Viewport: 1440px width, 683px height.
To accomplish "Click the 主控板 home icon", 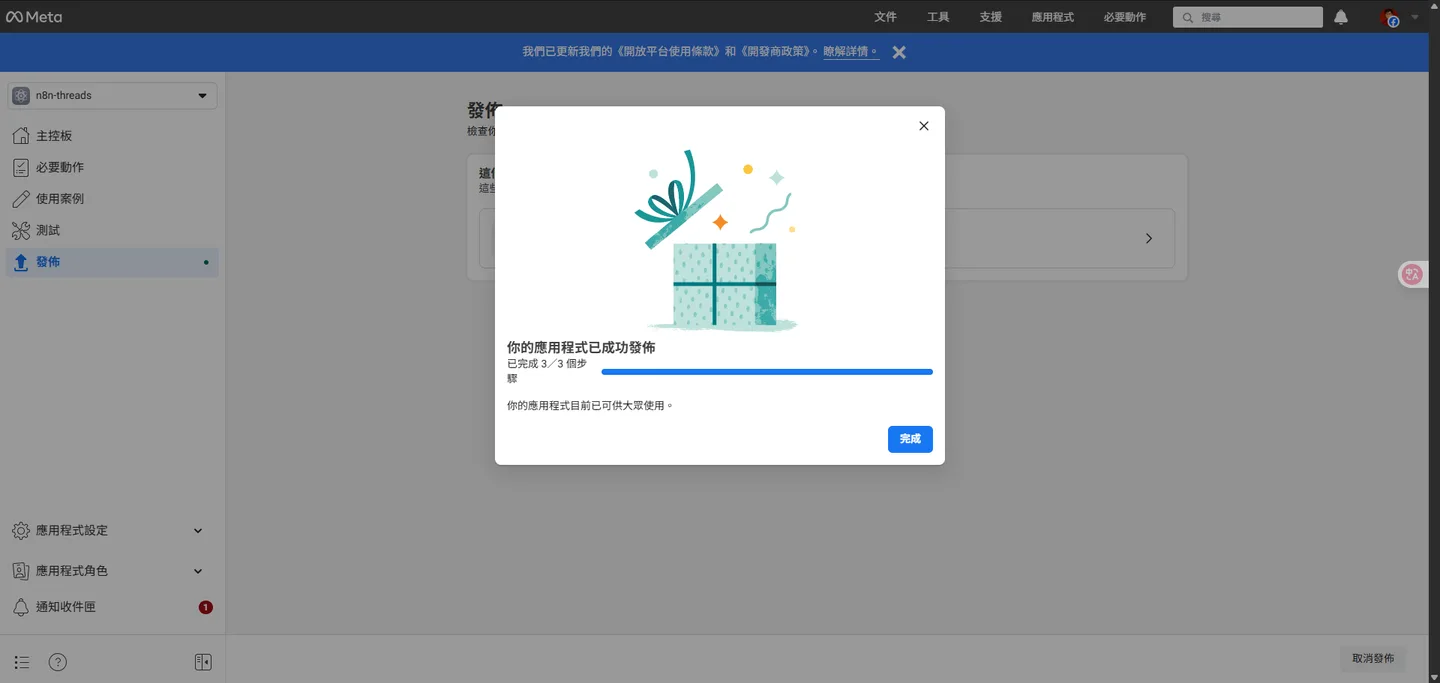I will [x=21, y=136].
